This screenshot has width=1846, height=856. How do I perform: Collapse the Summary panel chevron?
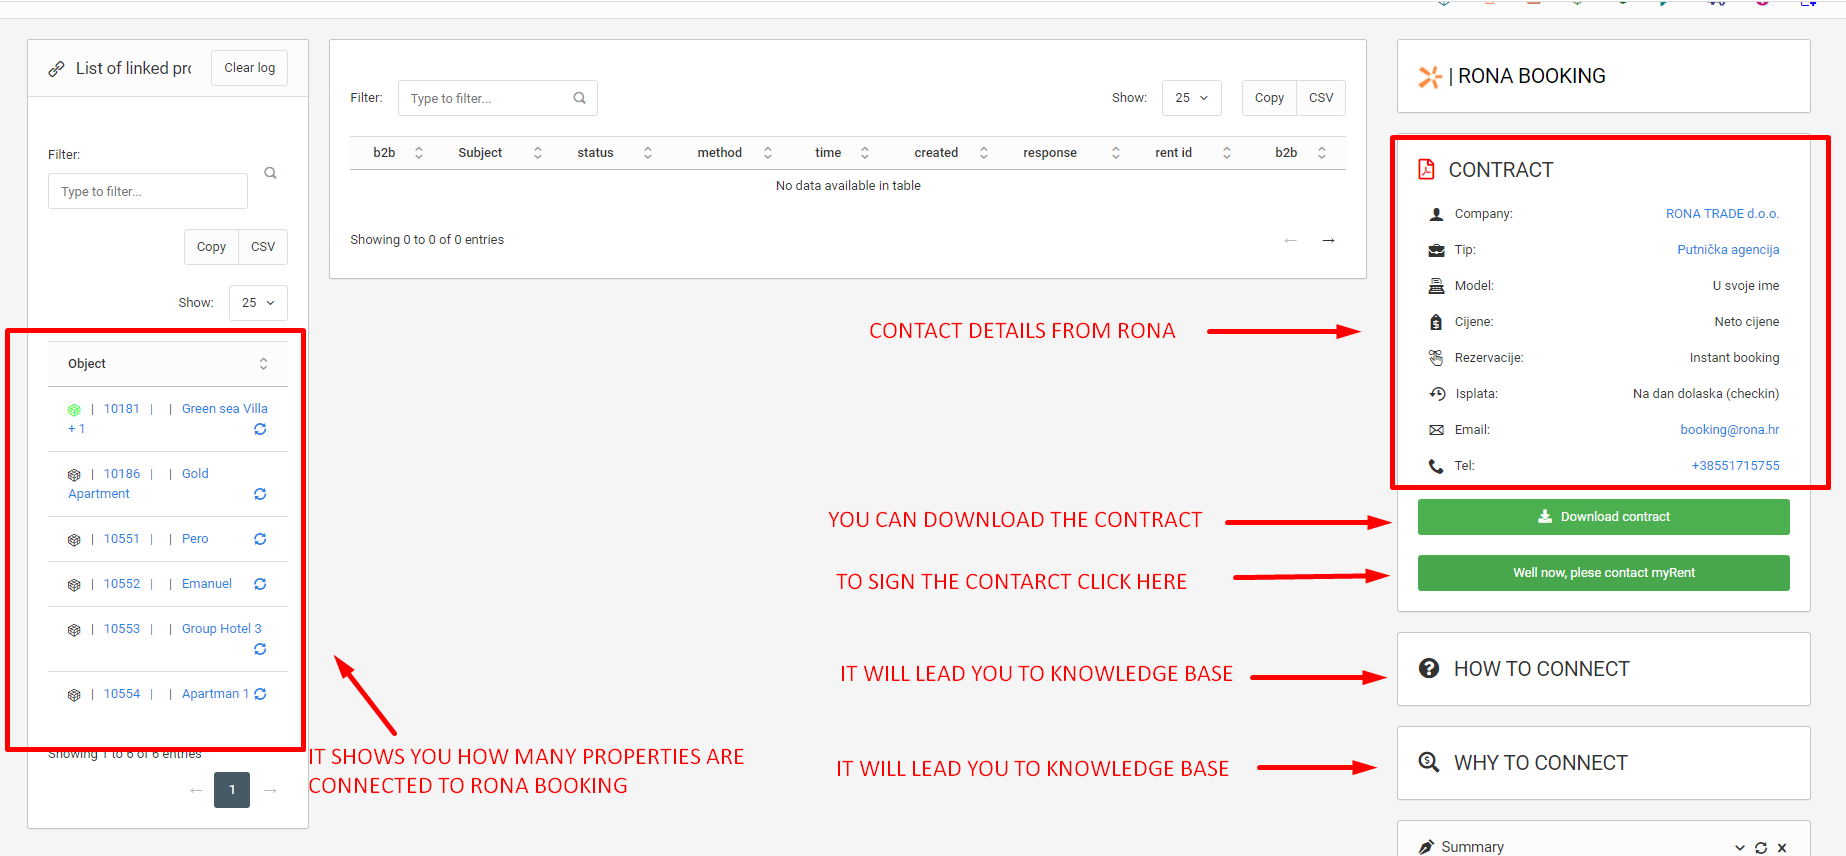tap(1740, 848)
